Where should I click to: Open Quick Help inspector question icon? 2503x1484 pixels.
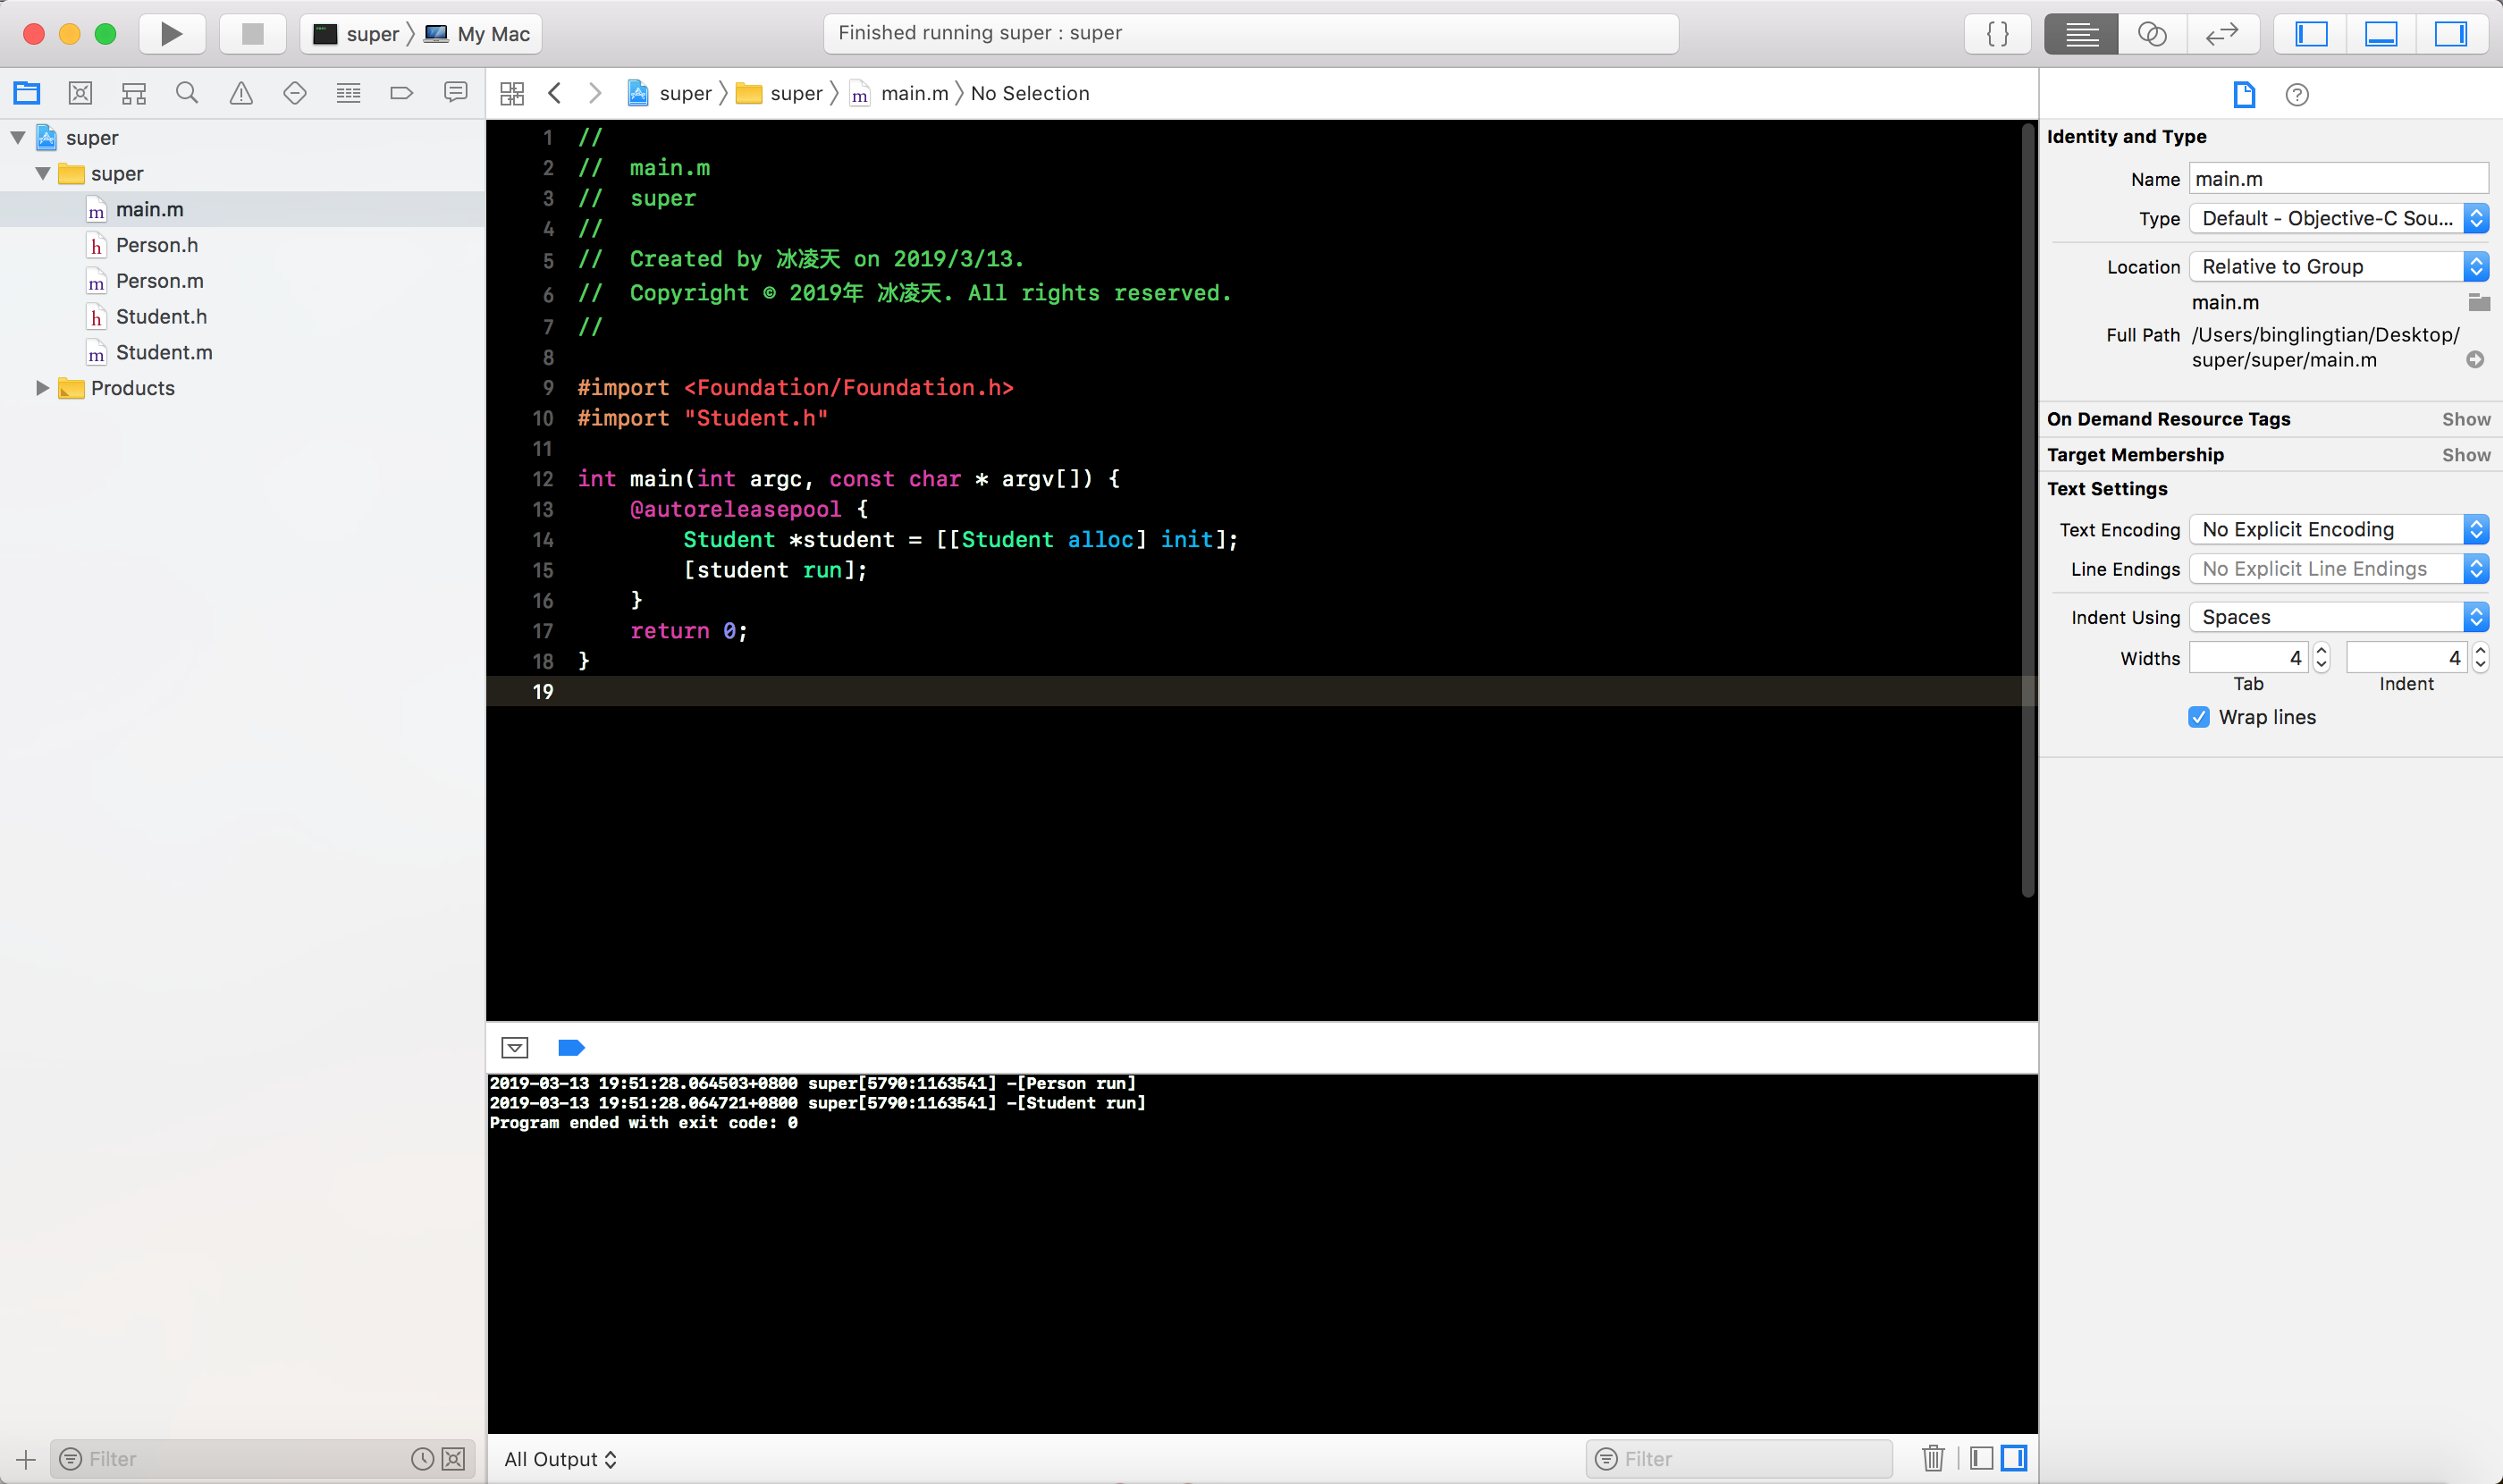2297,95
